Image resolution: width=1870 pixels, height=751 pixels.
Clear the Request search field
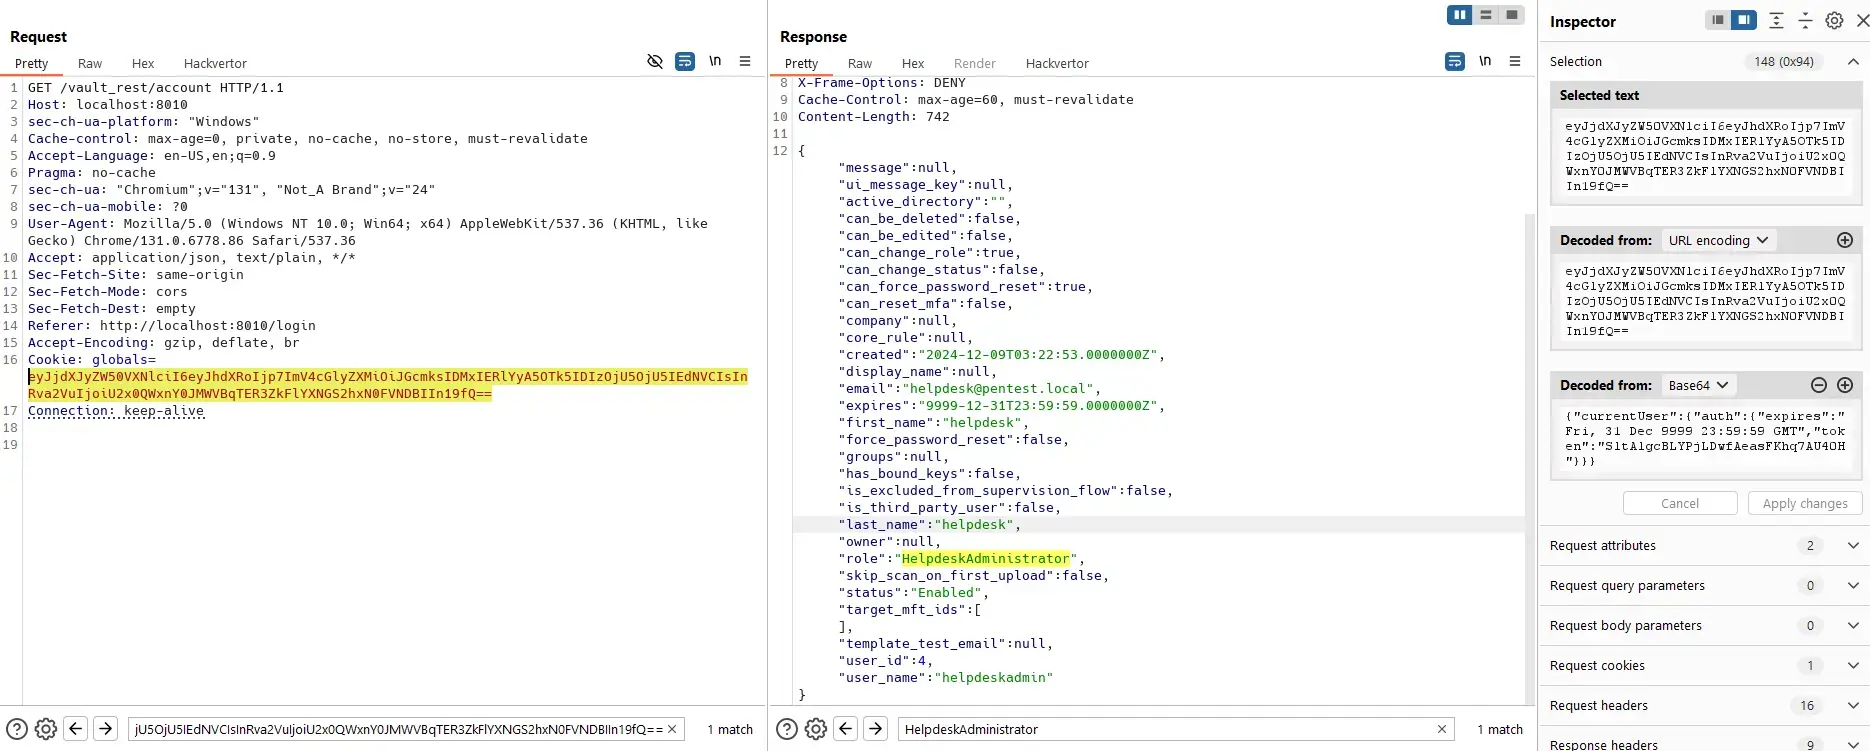click(x=672, y=729)
